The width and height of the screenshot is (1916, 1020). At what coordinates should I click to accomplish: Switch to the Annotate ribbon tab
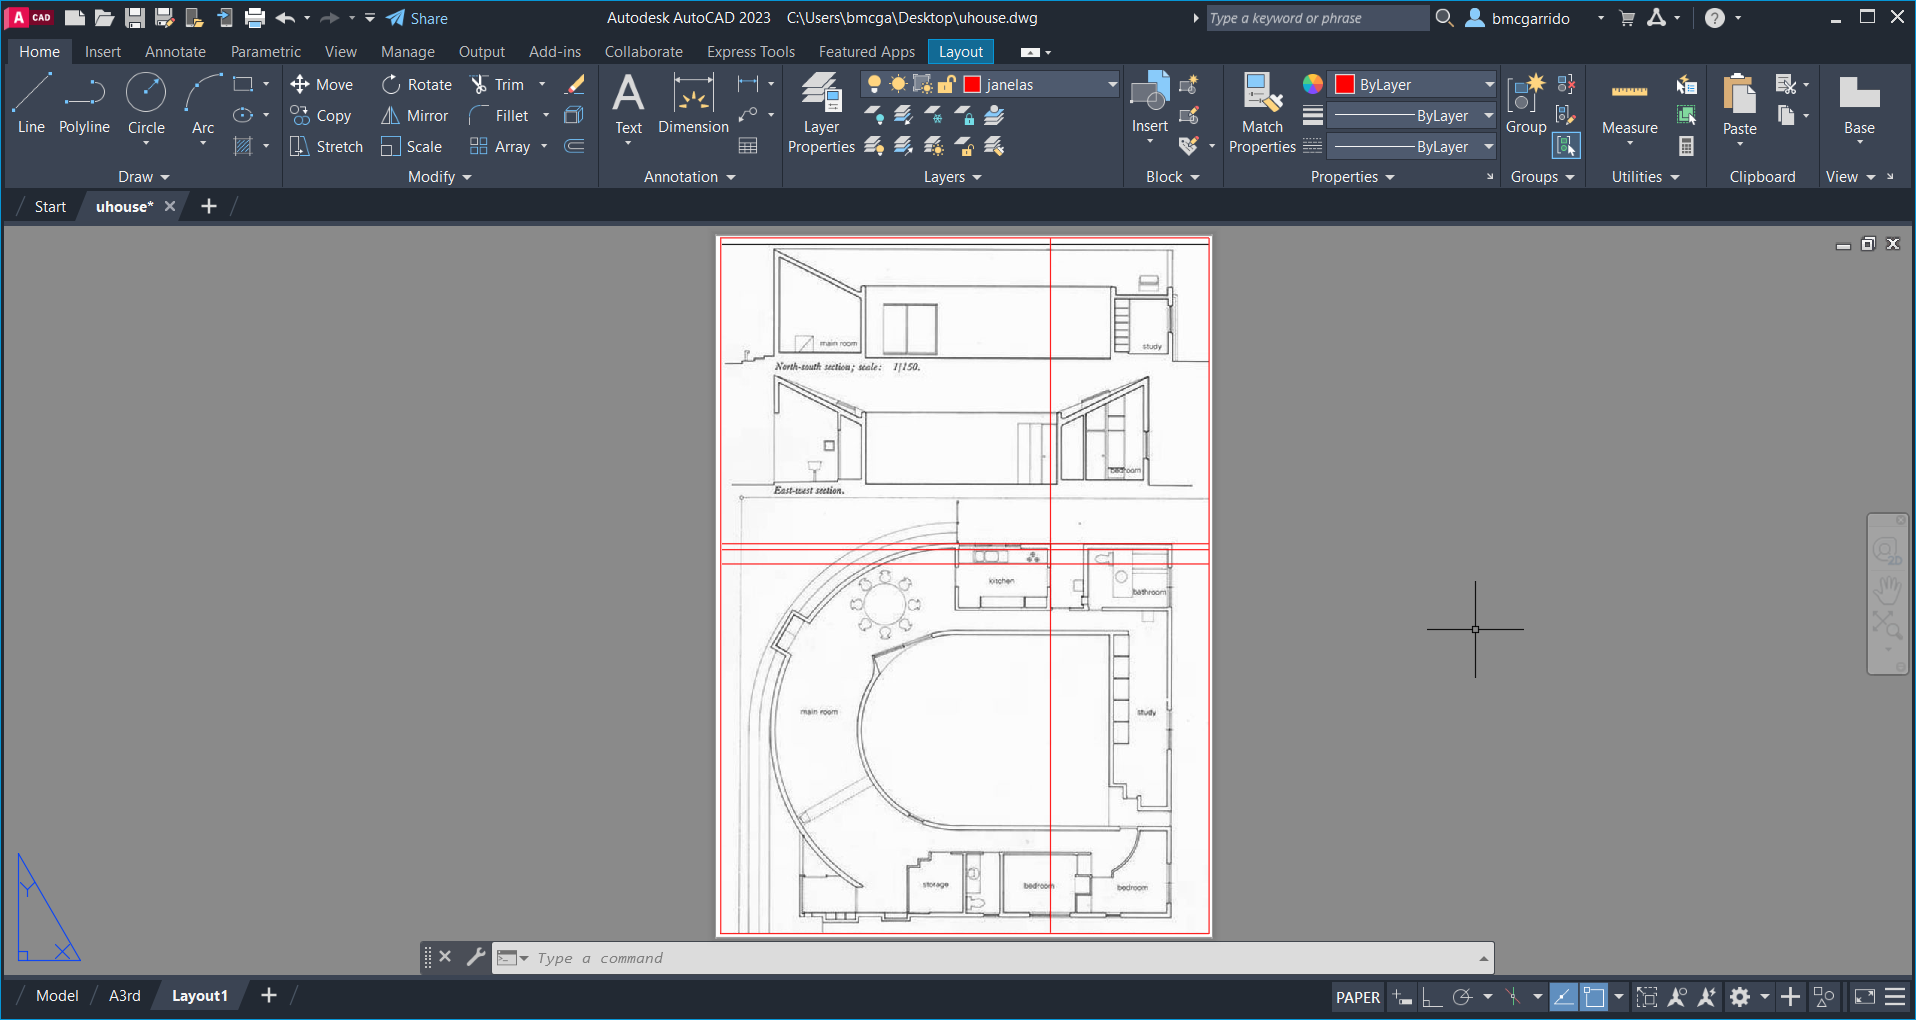[175, 52]
